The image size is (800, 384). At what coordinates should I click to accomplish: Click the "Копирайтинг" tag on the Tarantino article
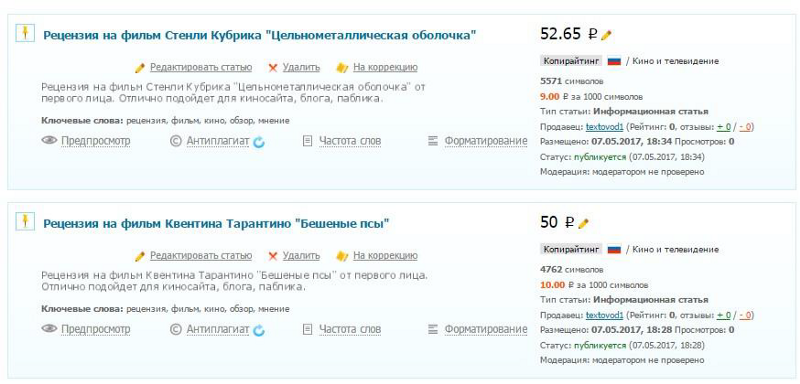click(x=571, y=249)
